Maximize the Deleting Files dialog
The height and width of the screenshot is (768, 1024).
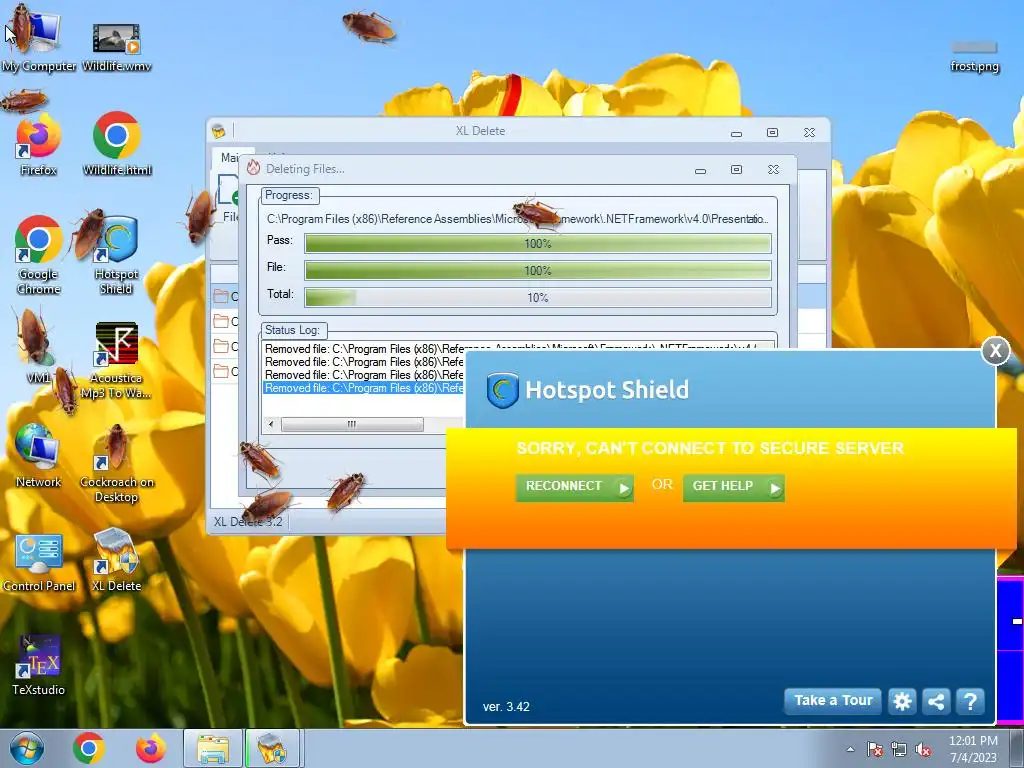point(736,170)
